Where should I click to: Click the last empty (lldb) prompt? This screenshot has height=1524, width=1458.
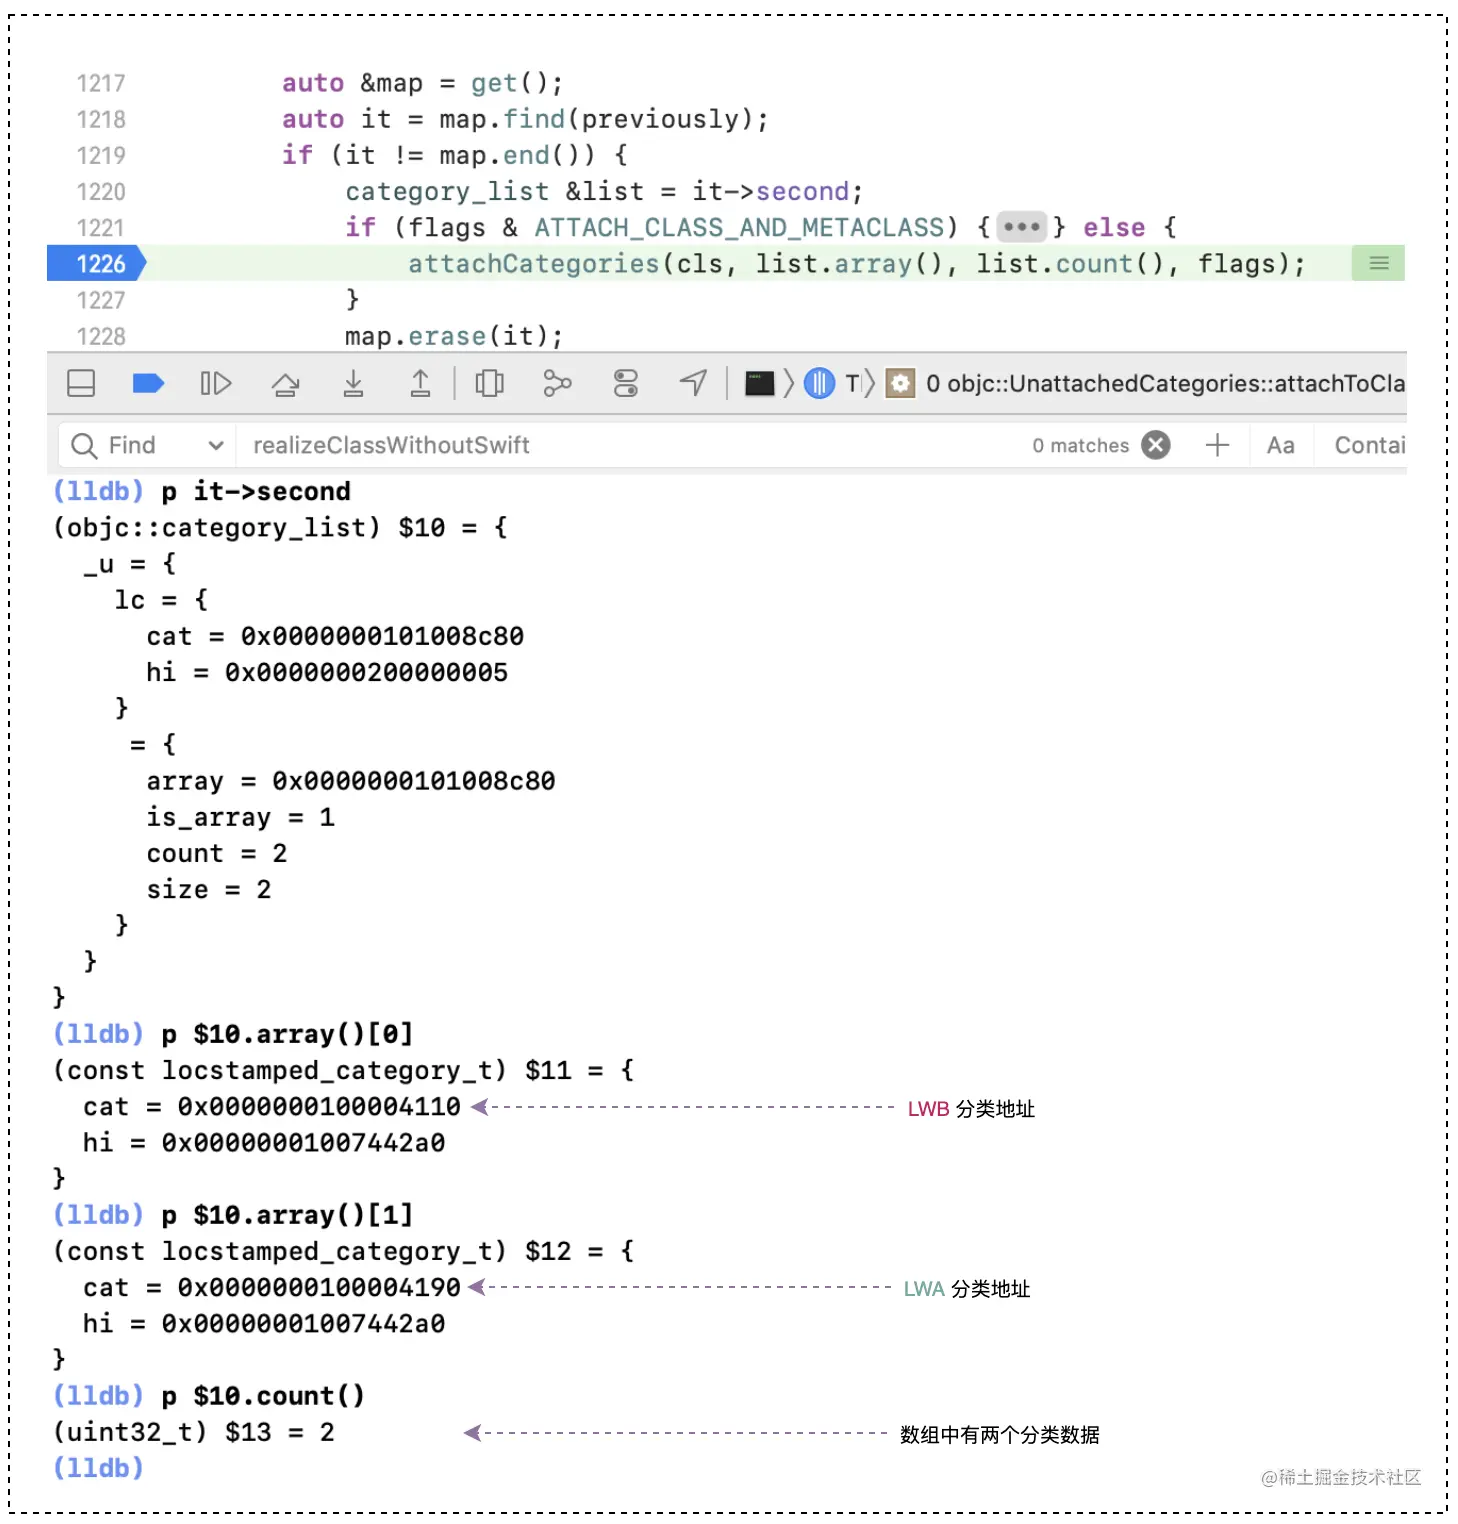click(x=98, y=1468)
